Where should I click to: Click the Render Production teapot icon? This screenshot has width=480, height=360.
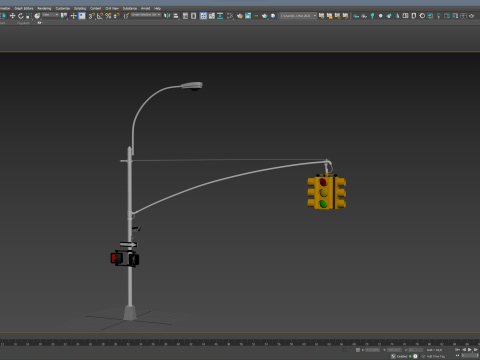tap(265, 16)
